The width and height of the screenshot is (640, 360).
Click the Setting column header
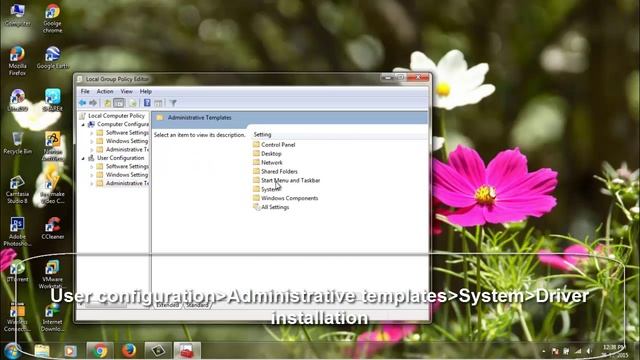262,135
